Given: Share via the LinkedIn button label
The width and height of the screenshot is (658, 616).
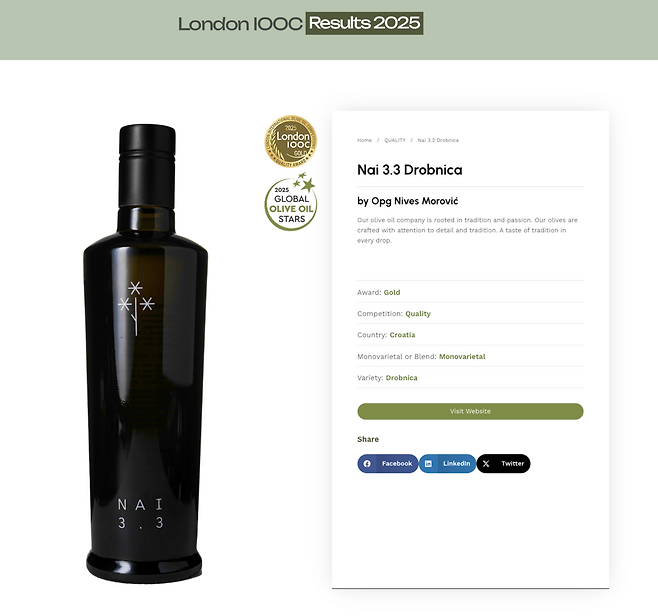Looking at the screenshot, I should click(x=457, y=464).
